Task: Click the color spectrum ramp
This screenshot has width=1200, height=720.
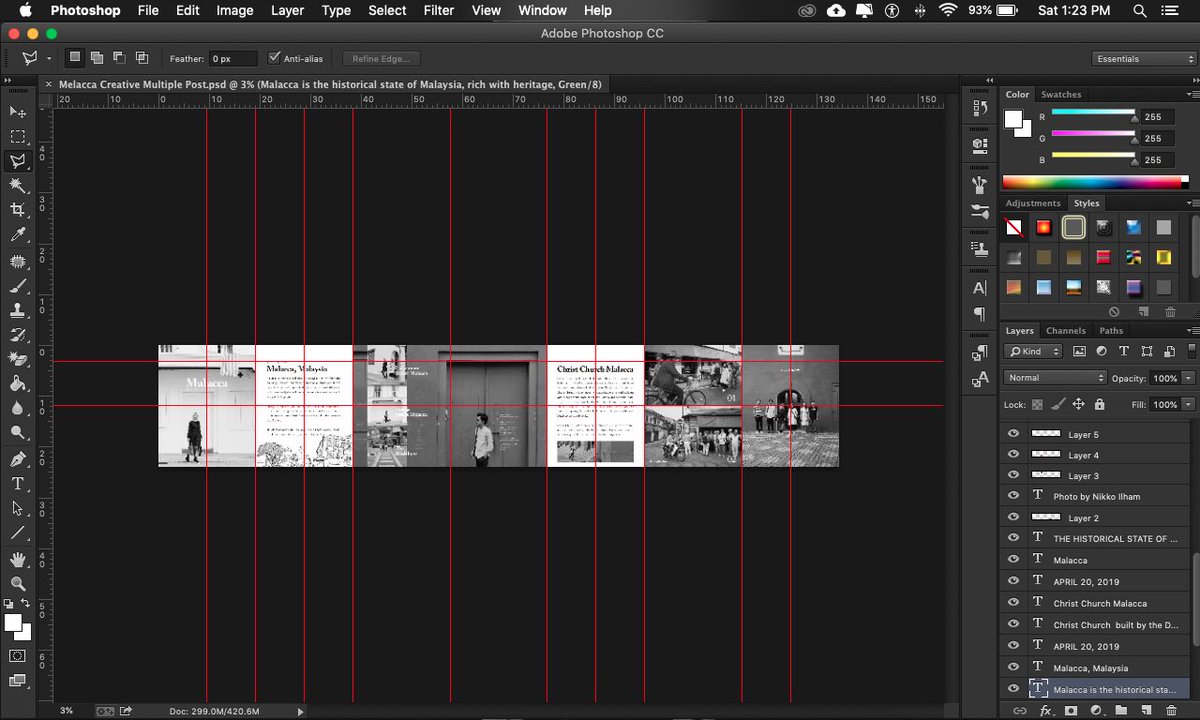Action: [x=1095, y=182]
